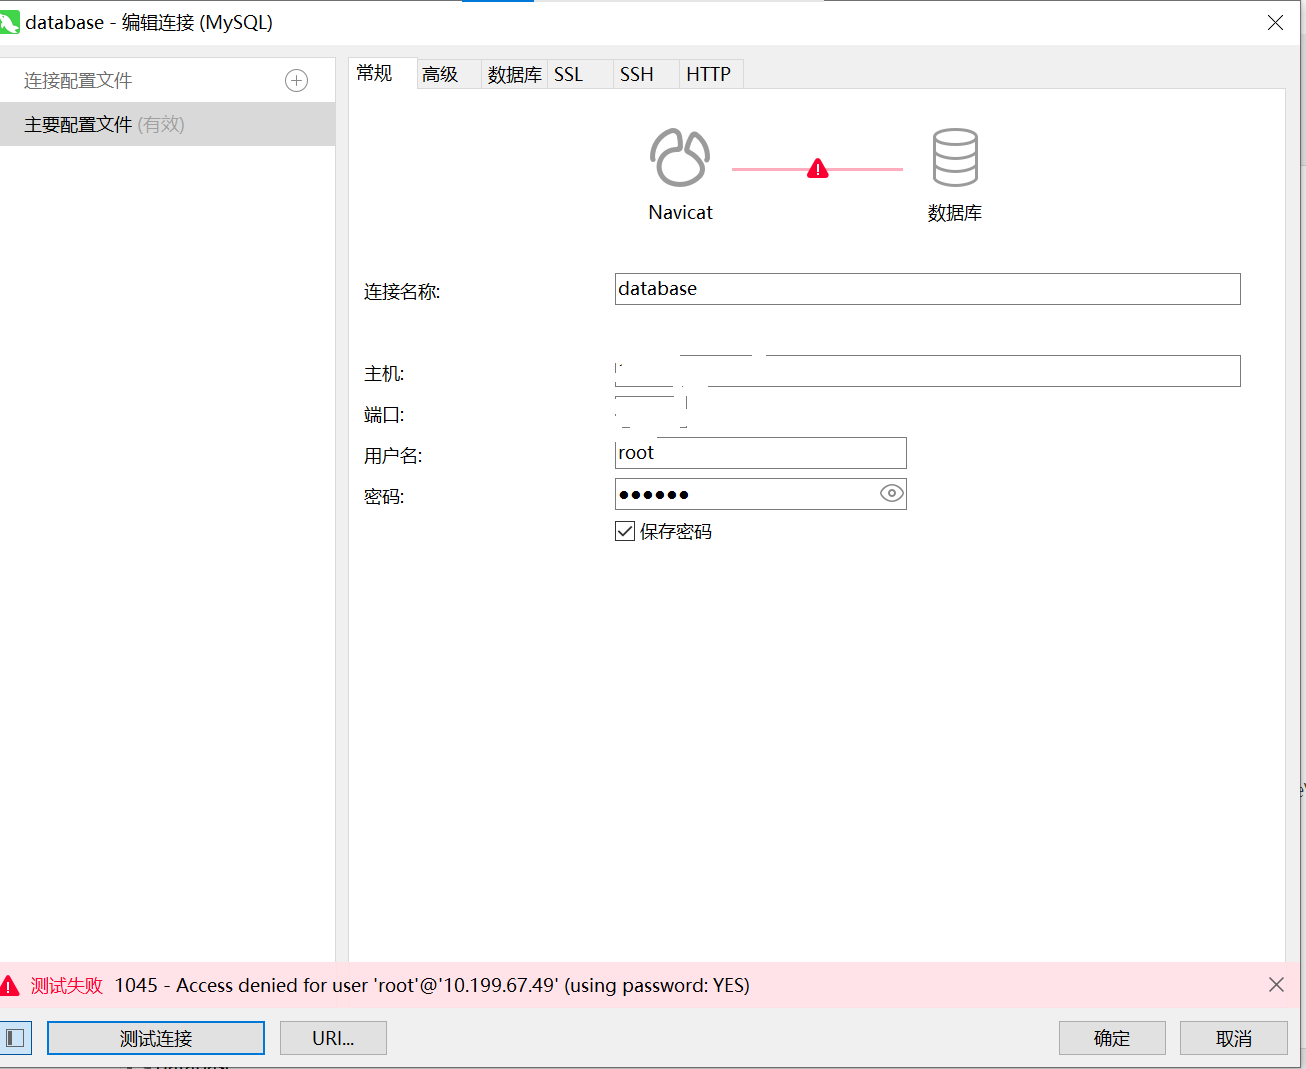The image size is (1306, 1069).
Task: Show password with the eye icon
Action: pos(891,493)
